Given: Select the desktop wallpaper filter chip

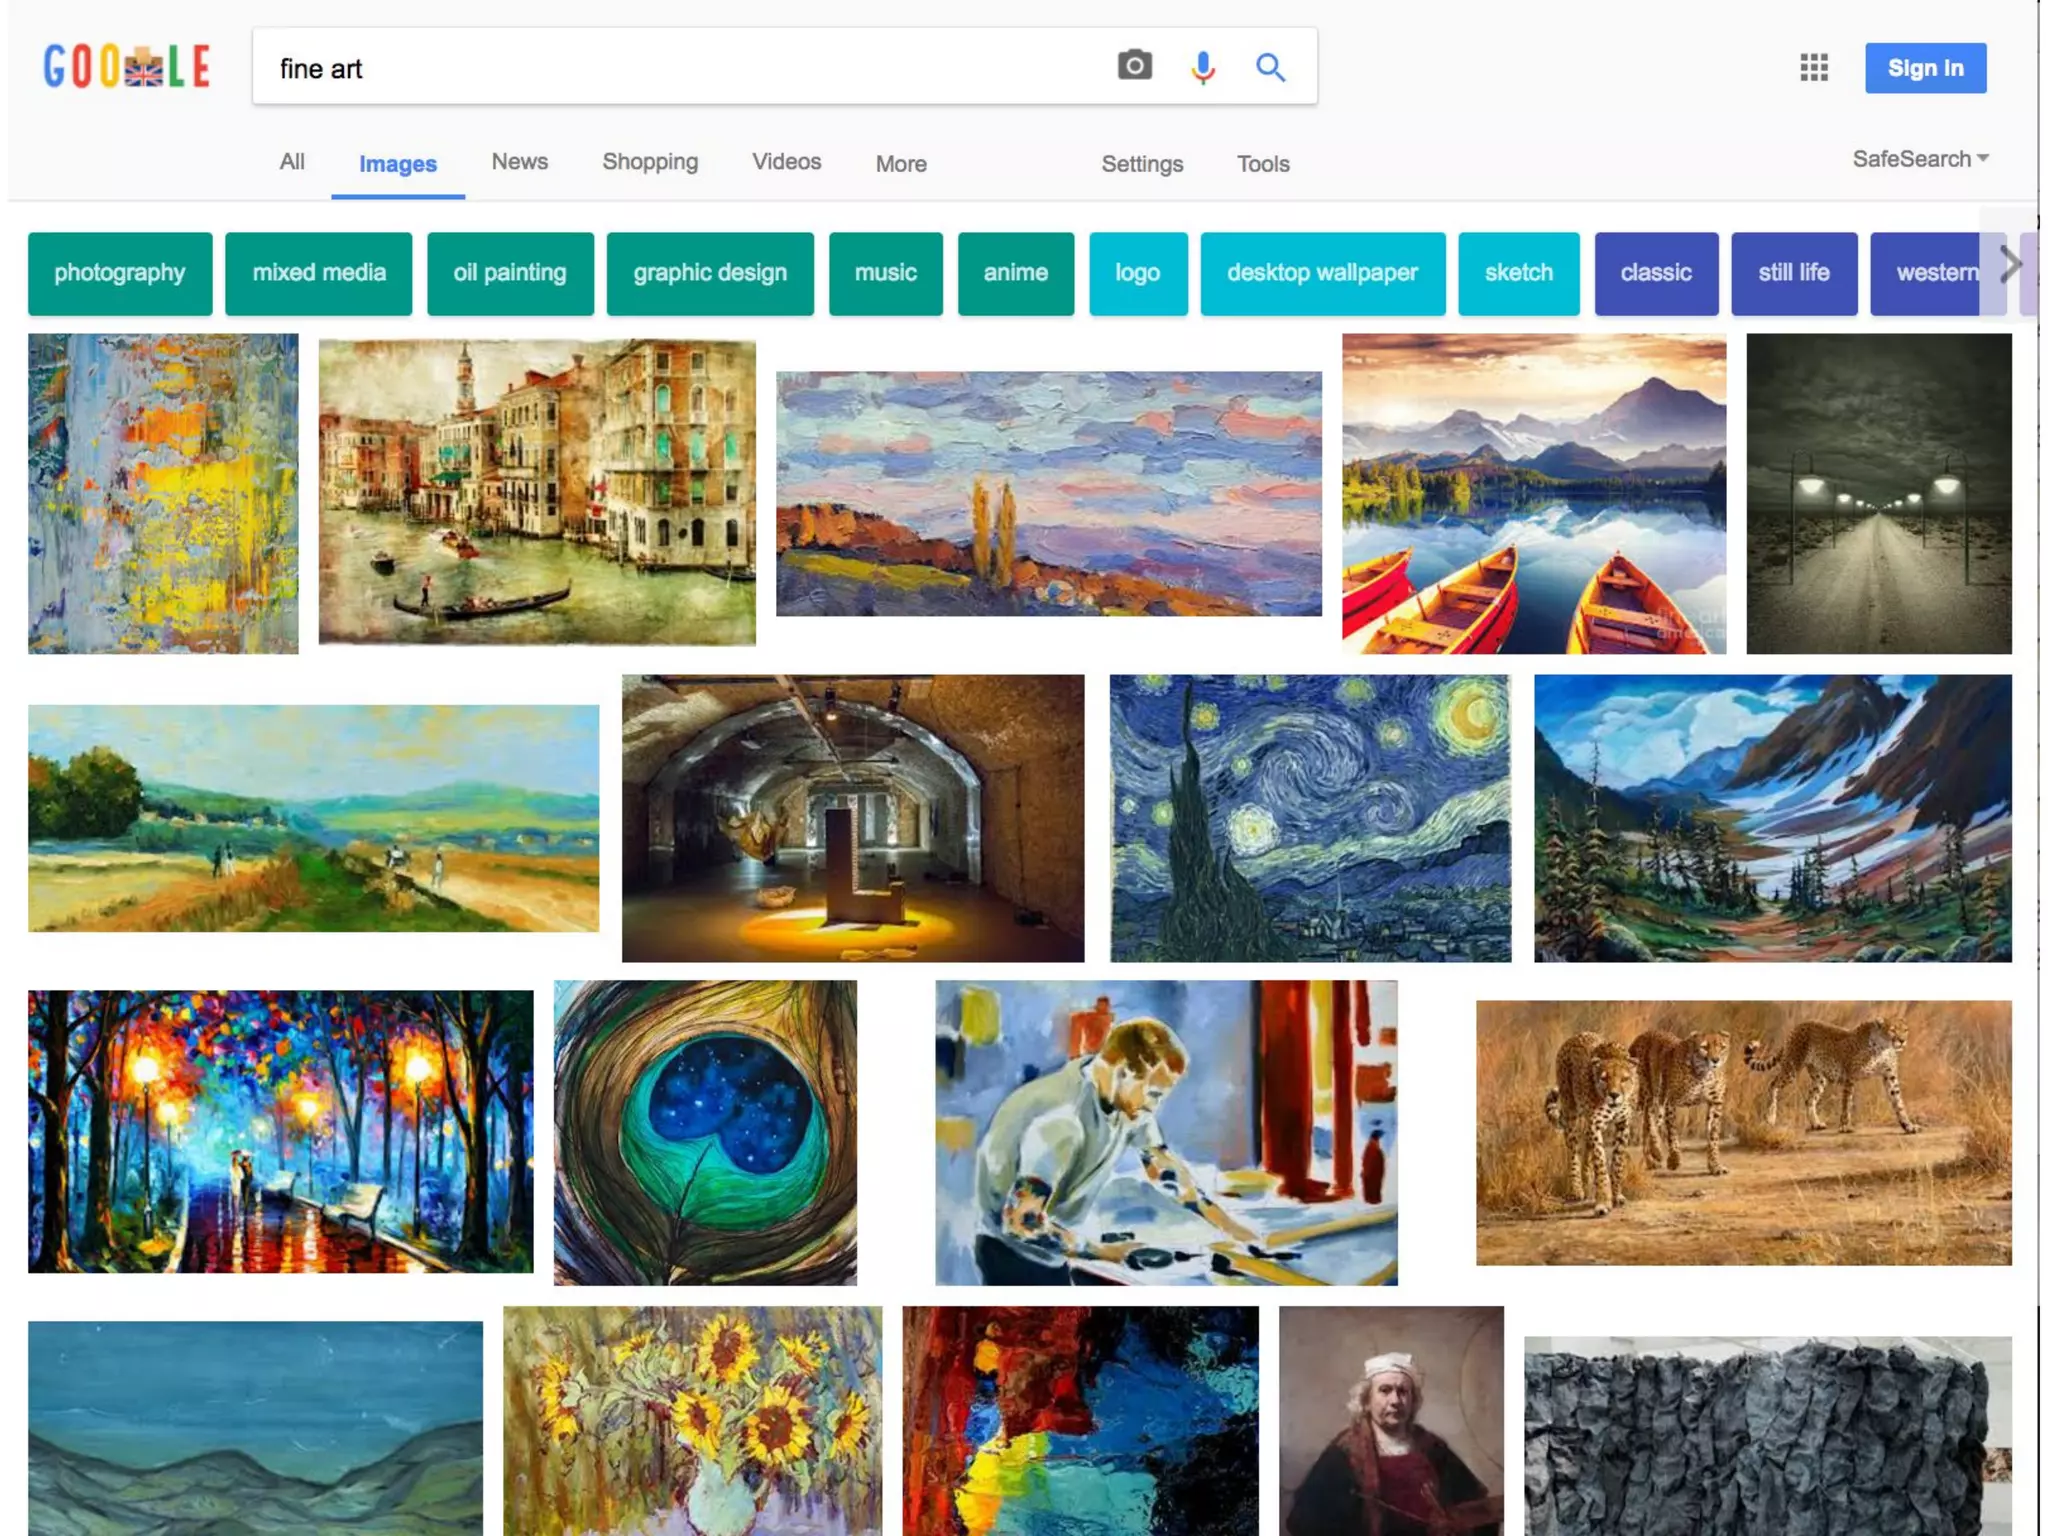Looking at the screenshot, I should pos(1321,273).
